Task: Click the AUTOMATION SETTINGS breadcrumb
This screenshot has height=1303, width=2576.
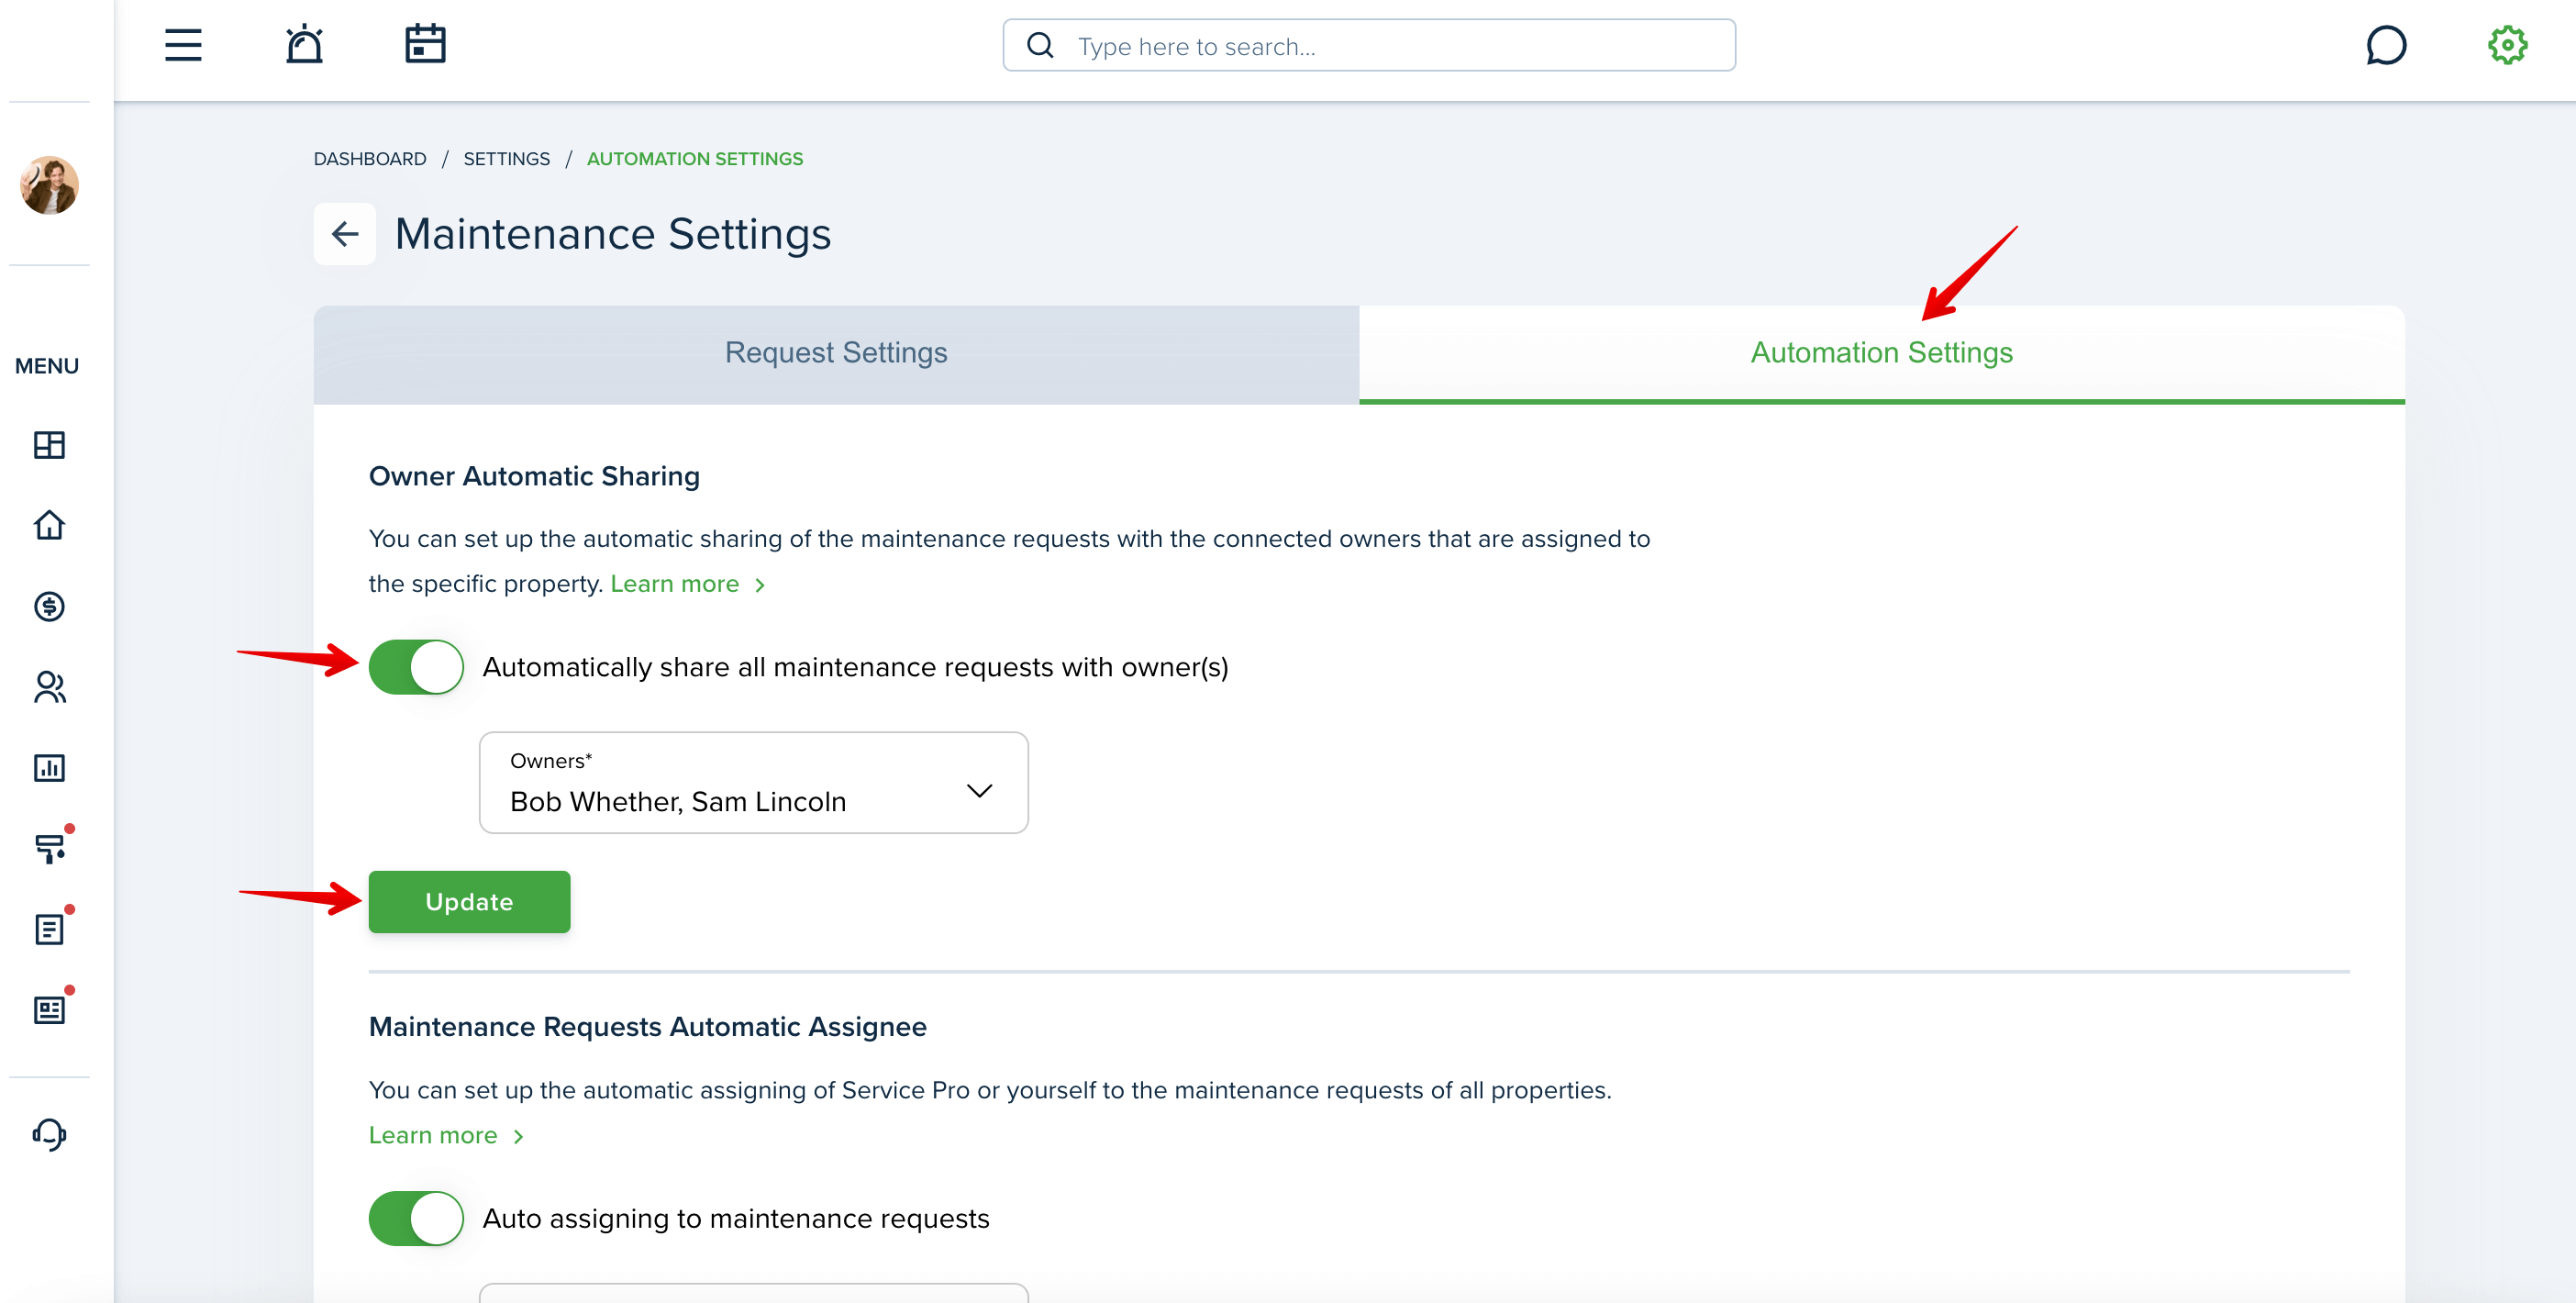Action: 694,159
